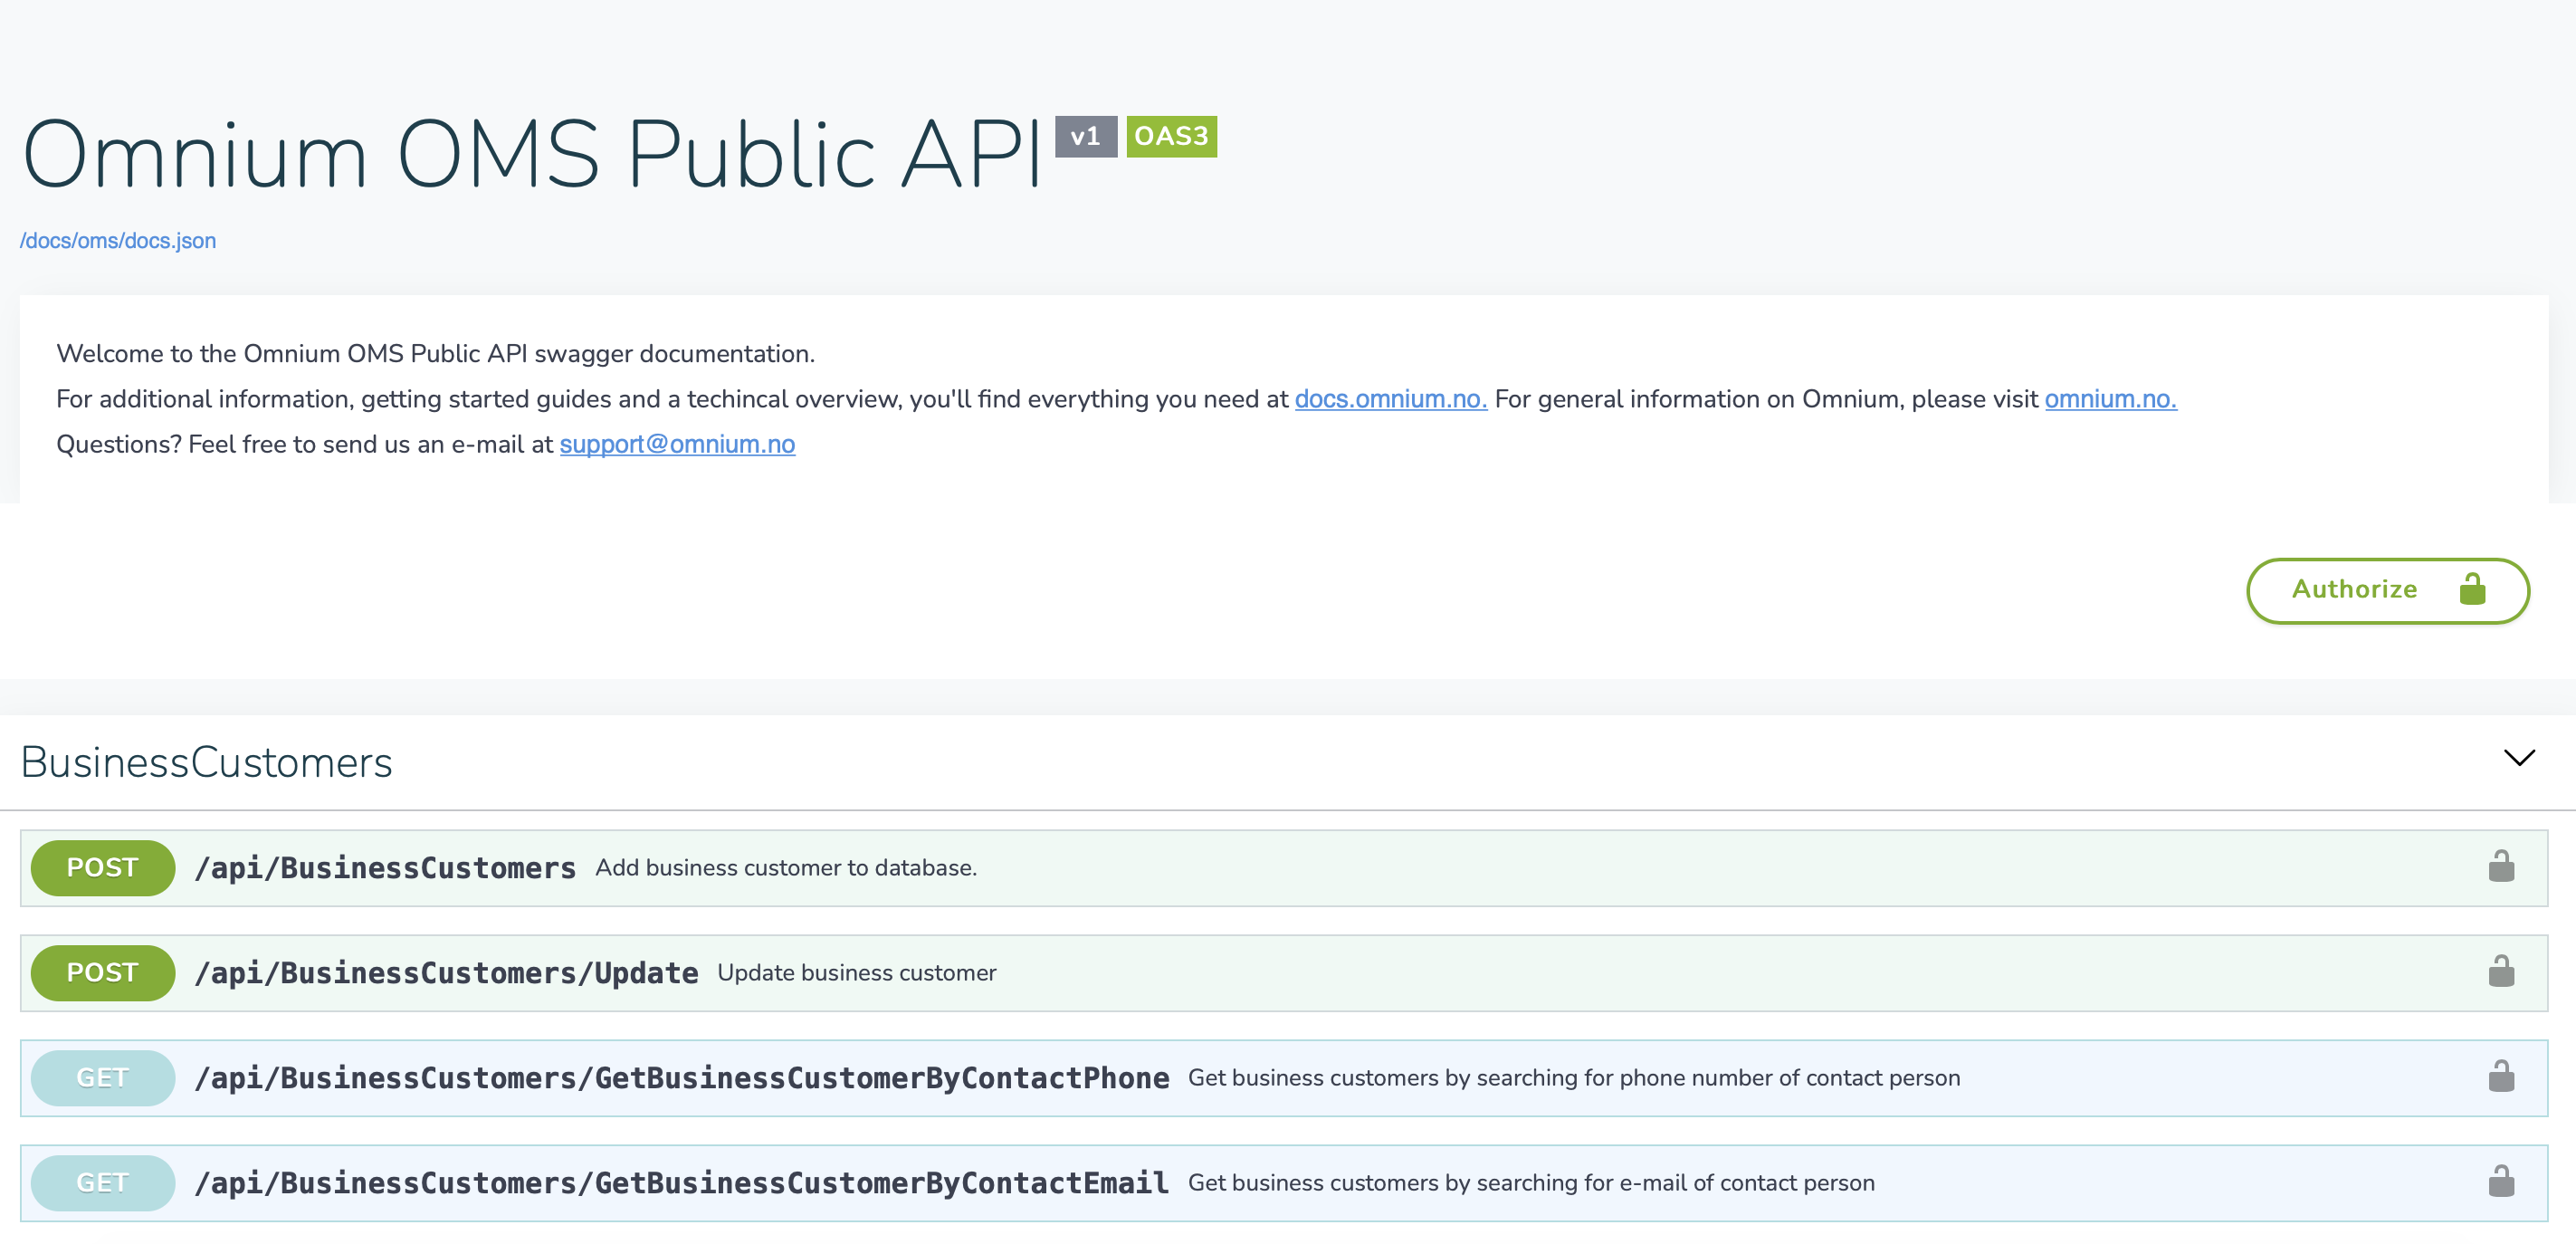Screen dimensions: 2576x1244
Task: Click the lock icon on /api/BusinessCustomers/Update row
Action: pyautogui.click(x=2501, y=971)
